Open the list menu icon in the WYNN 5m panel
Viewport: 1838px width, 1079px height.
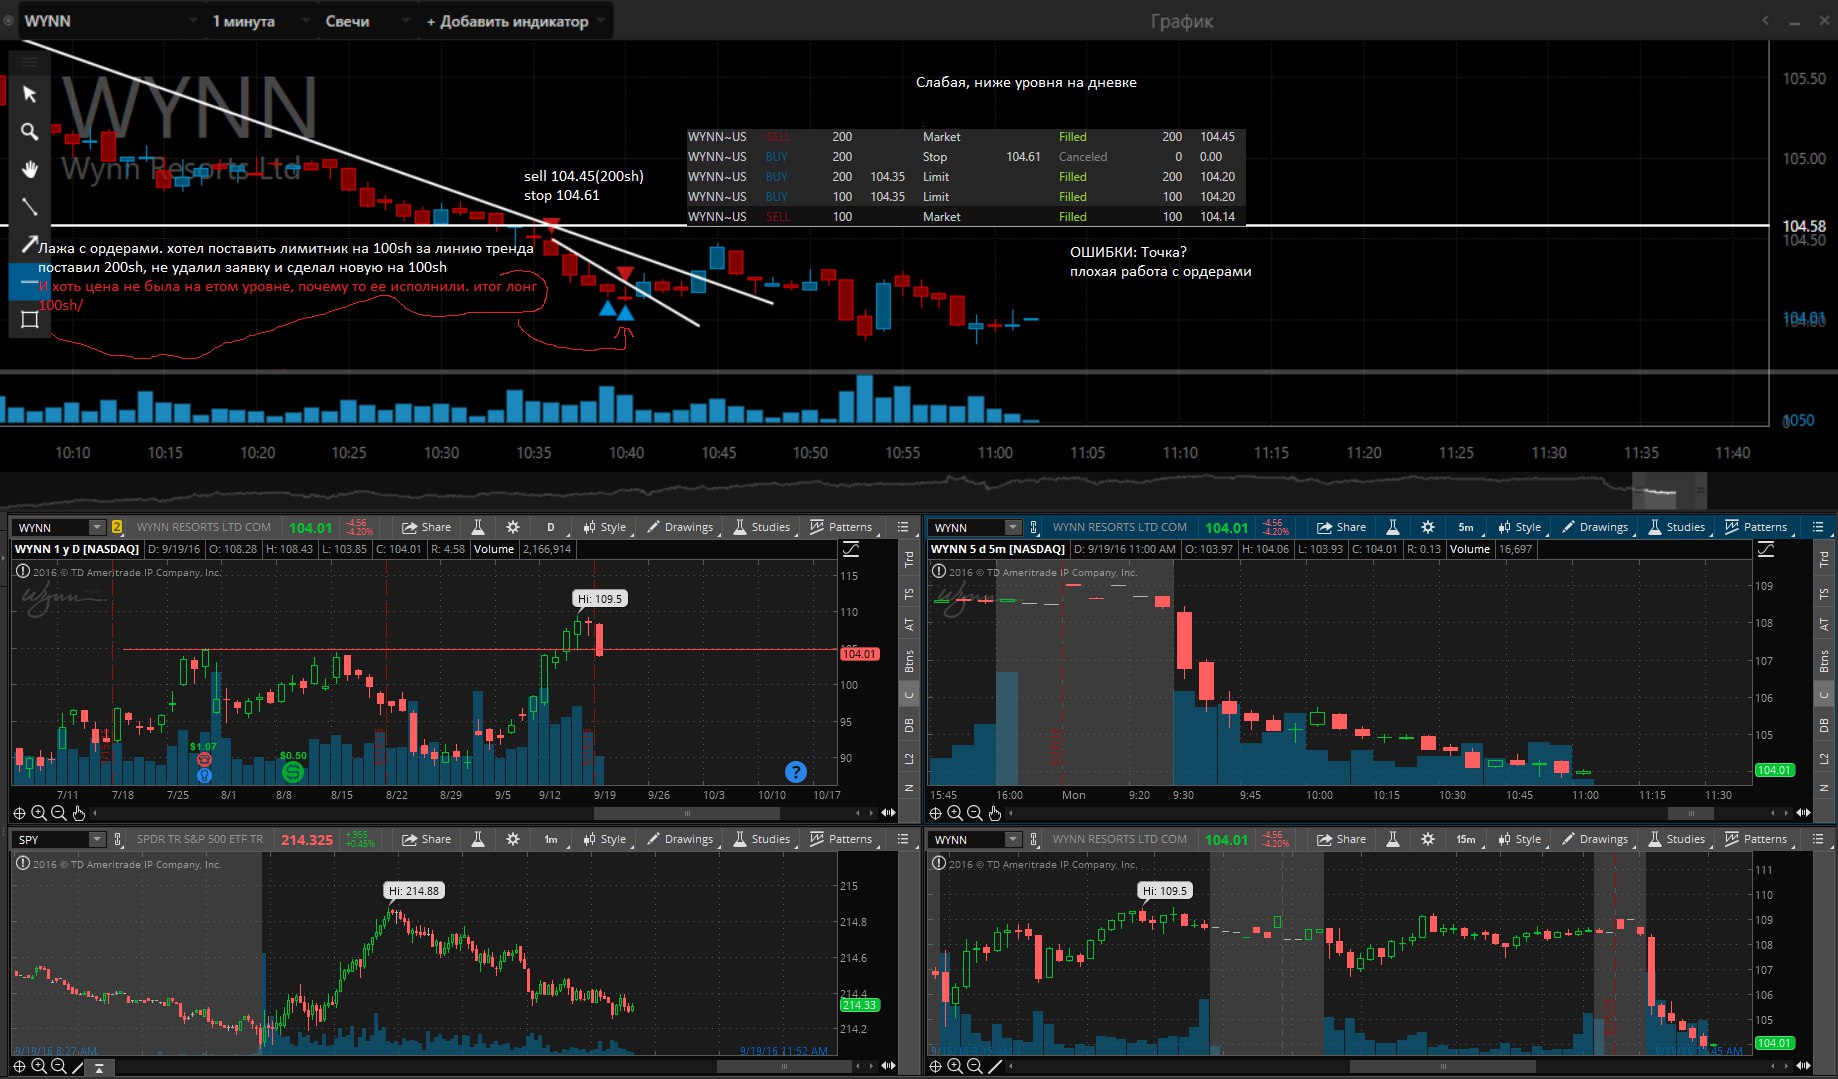click(1818, 527)
